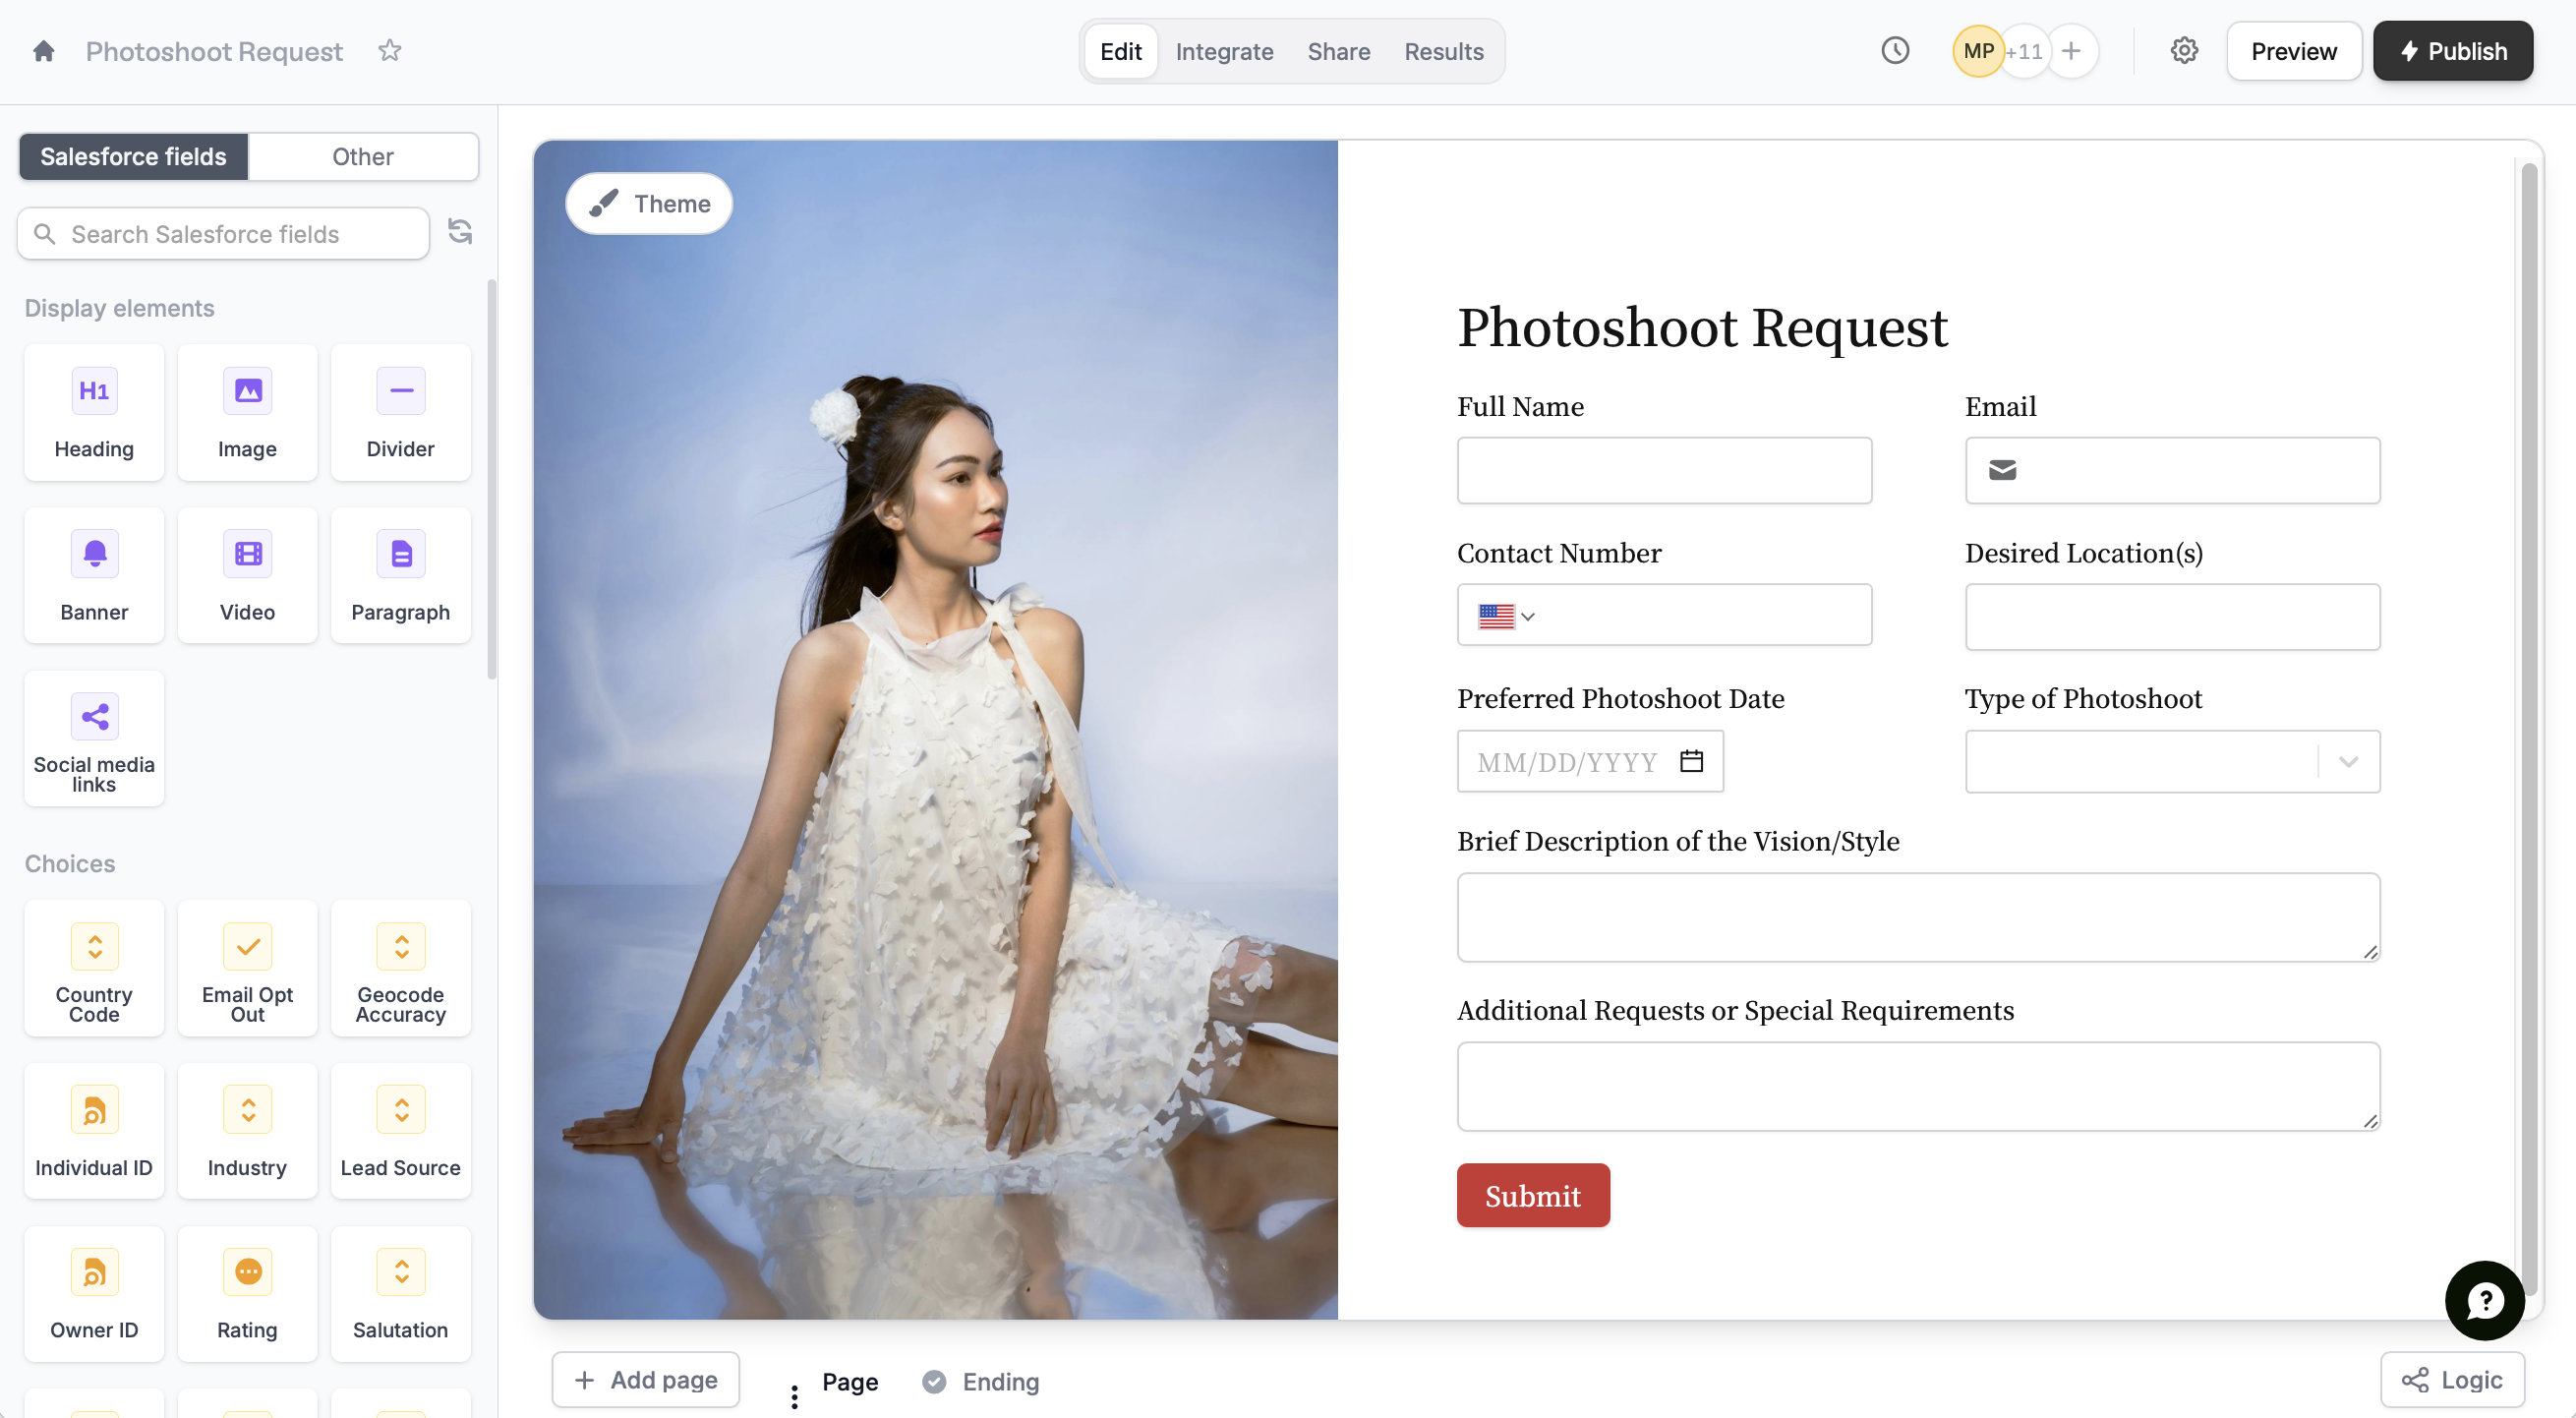Image resolution: width=2576 pixels, height=1418 pixels.
Task: Open the country flag phone dropdown
Action: [1505, 616]
